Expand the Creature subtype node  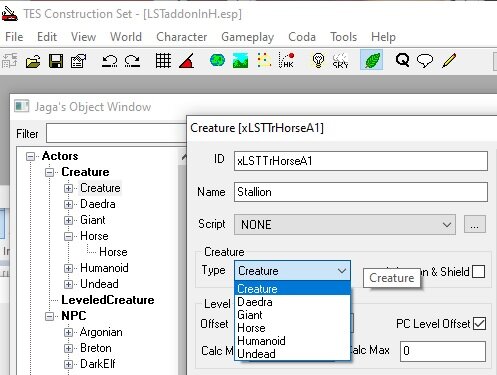[68, 188]
